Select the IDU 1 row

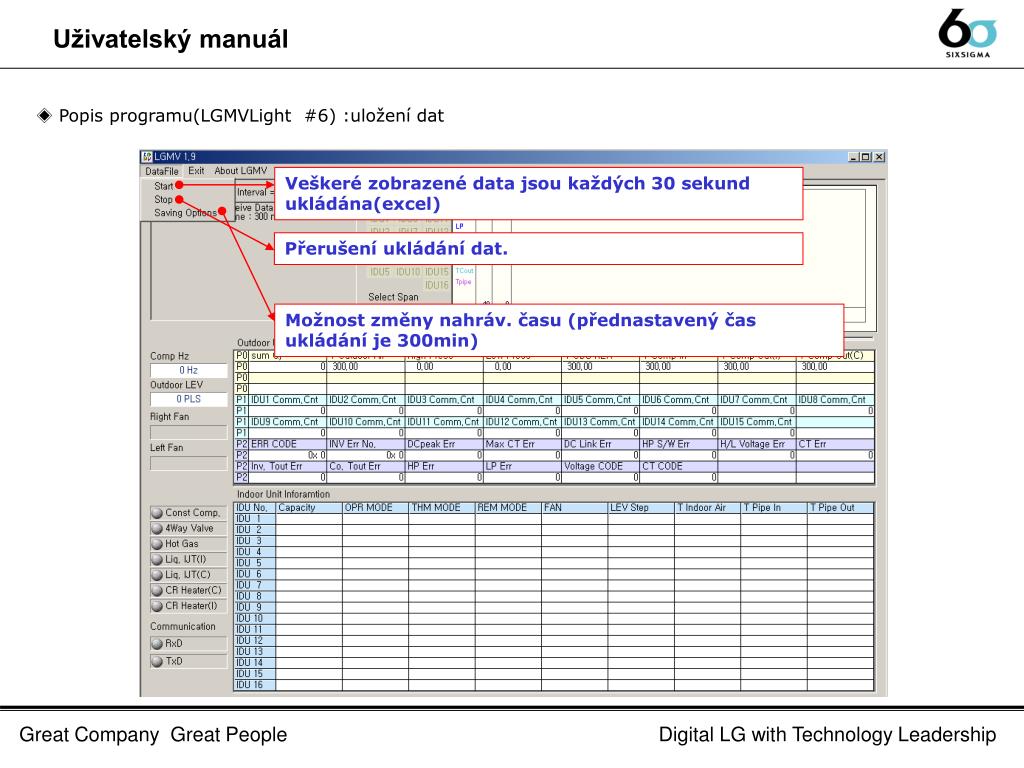point(554,519)
